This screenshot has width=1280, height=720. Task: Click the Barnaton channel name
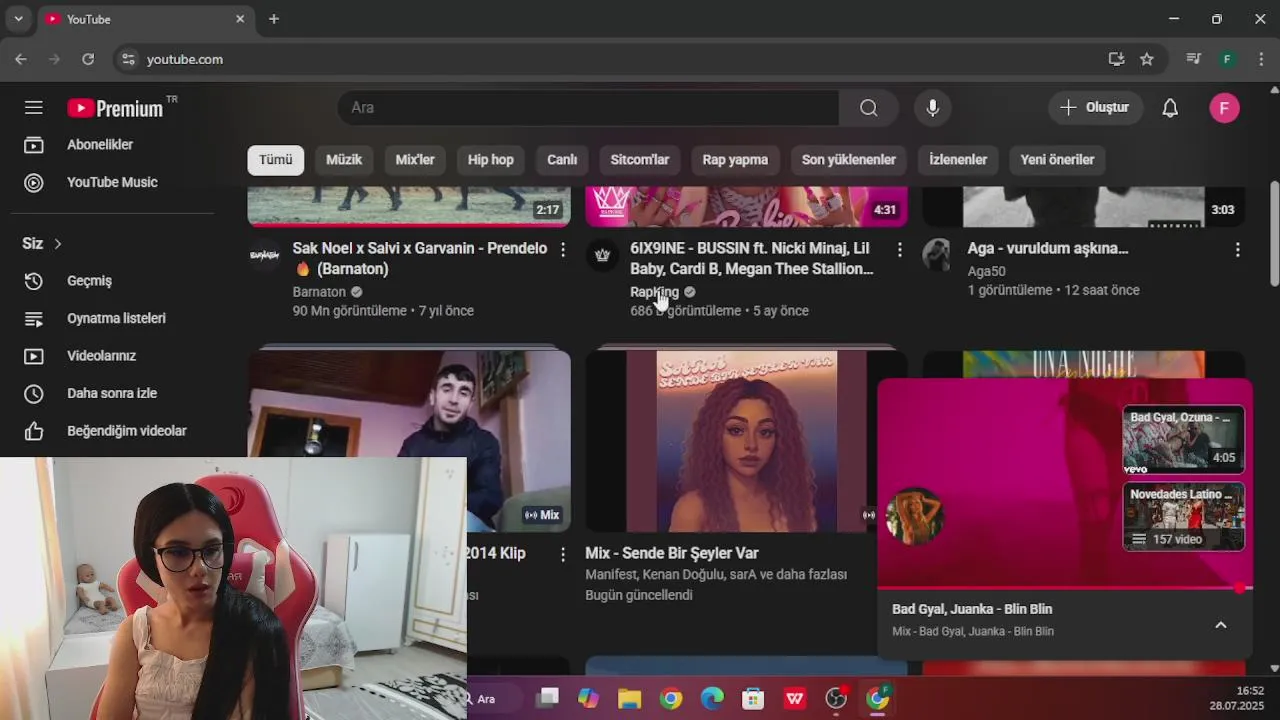pyautogui.click(x=319, y=292)
